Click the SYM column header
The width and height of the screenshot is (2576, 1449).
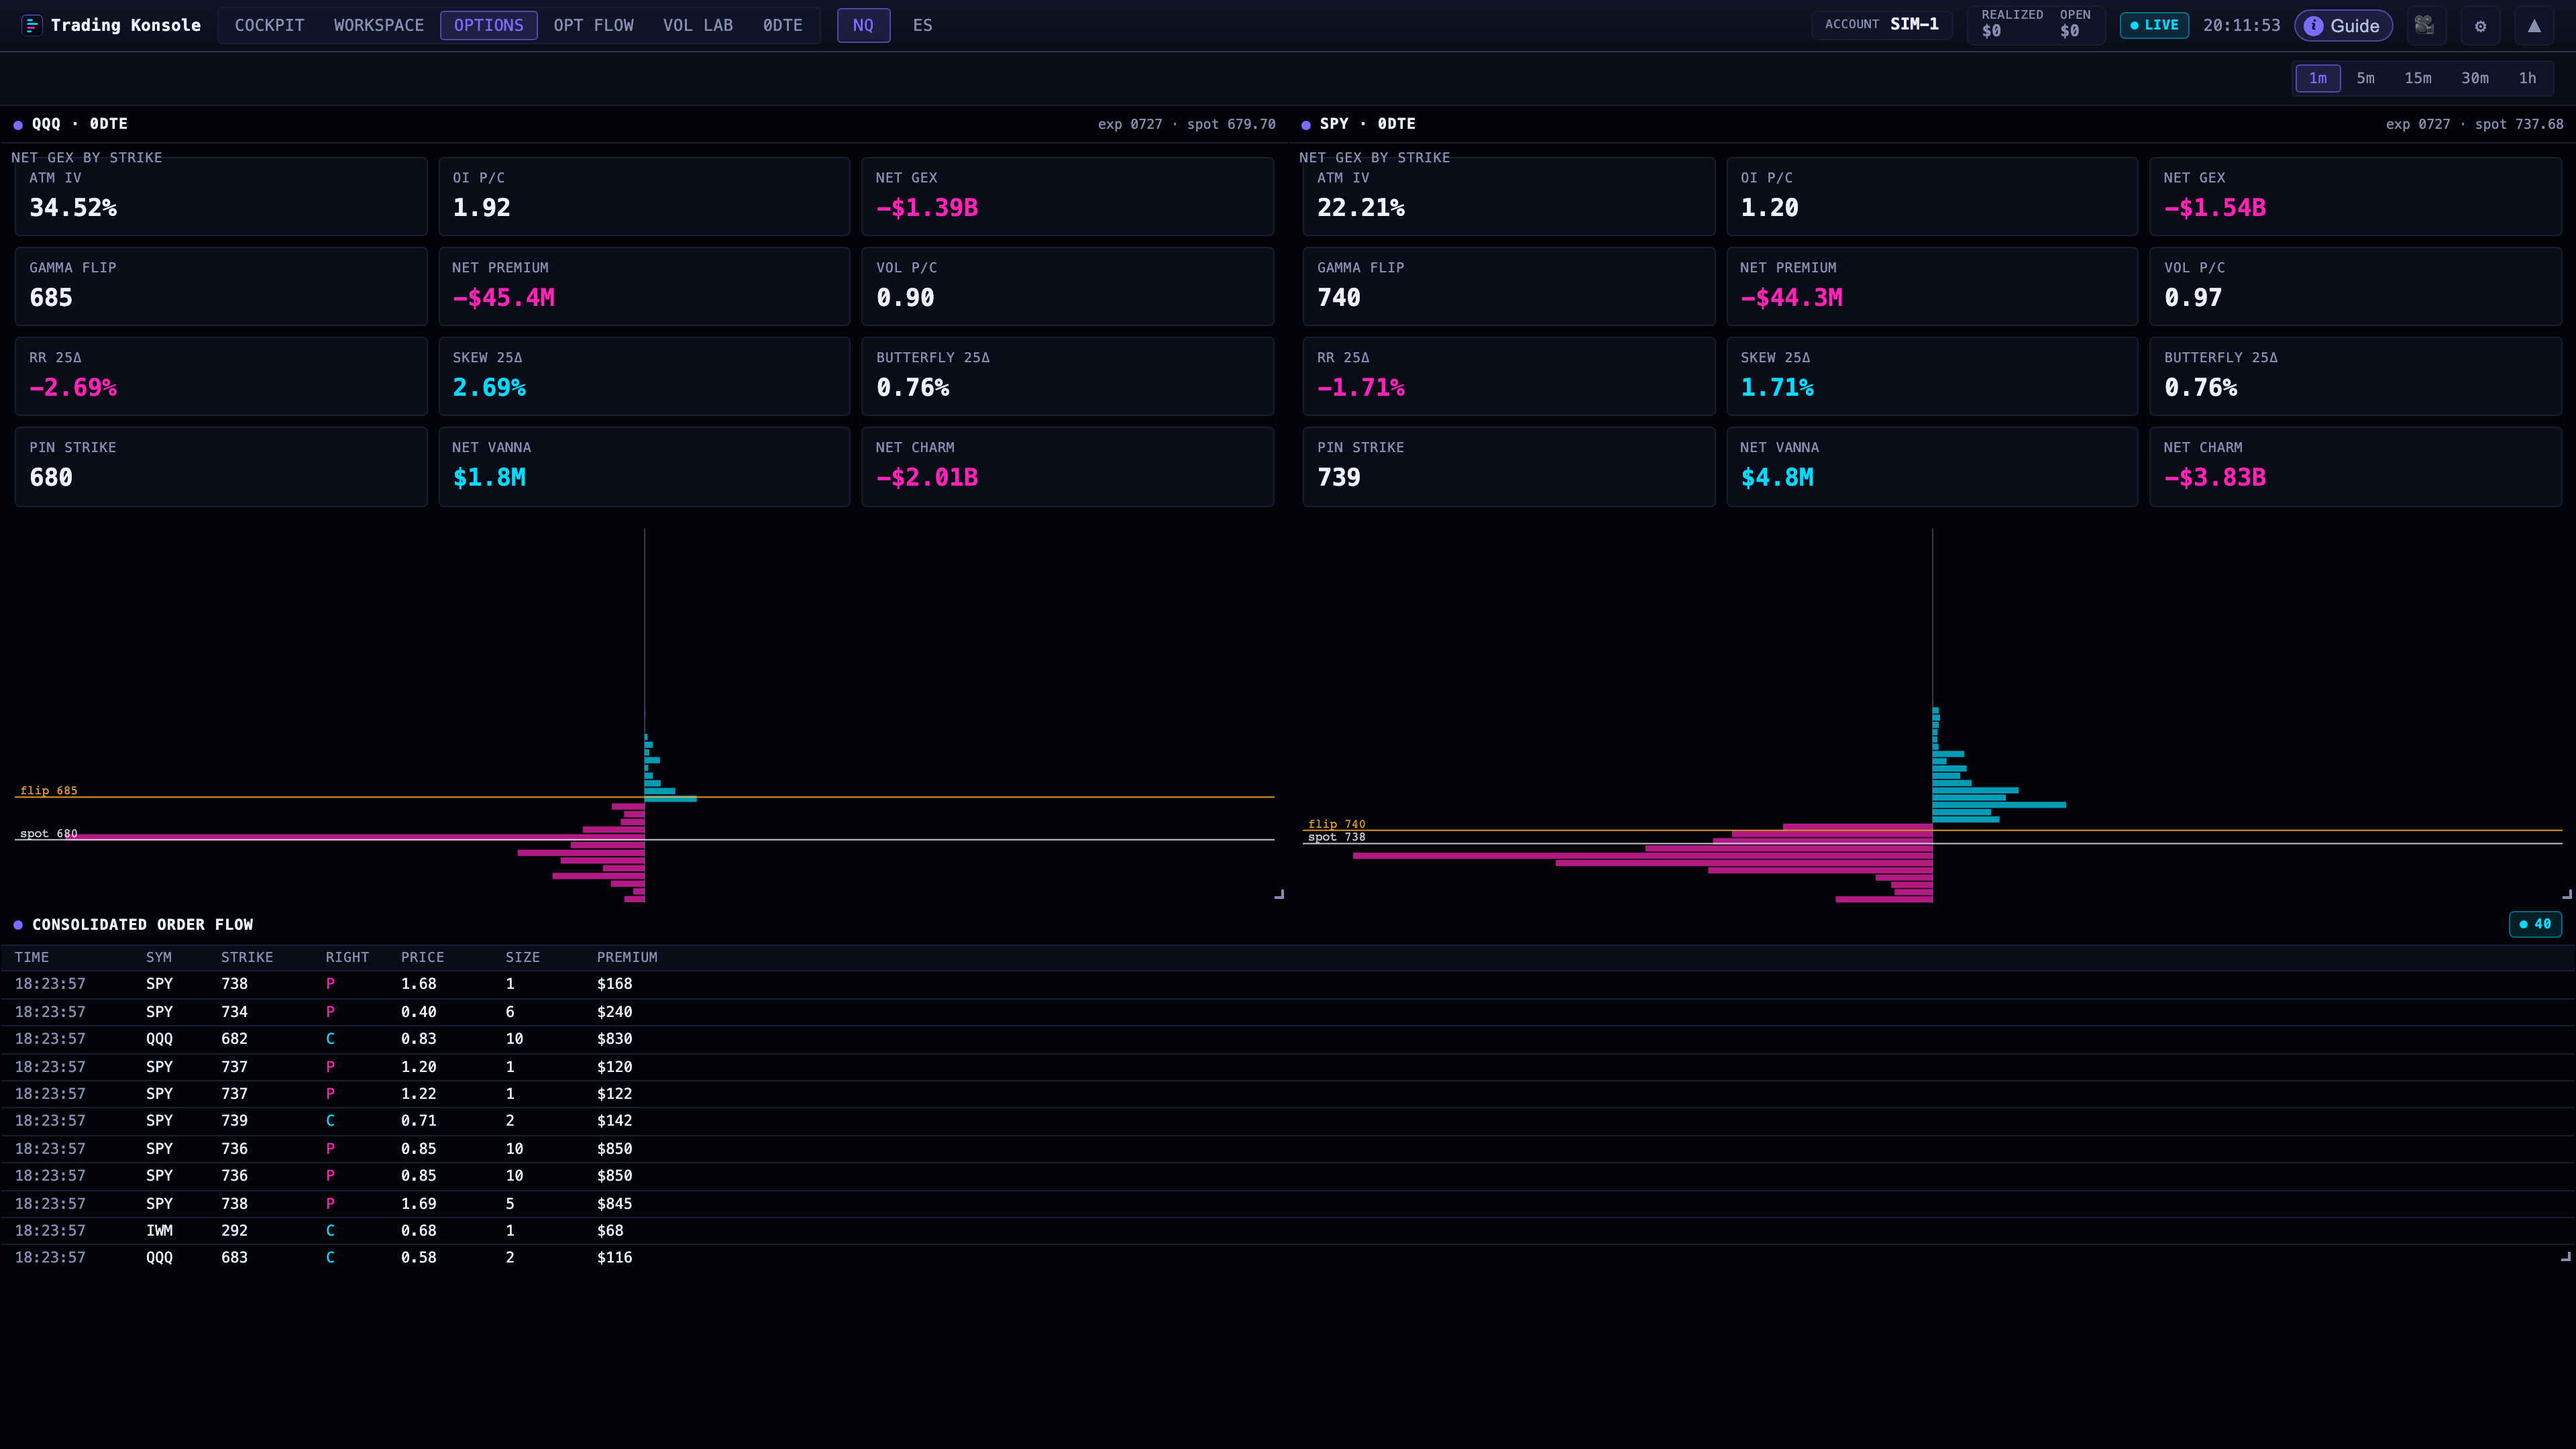pos(158,957)
